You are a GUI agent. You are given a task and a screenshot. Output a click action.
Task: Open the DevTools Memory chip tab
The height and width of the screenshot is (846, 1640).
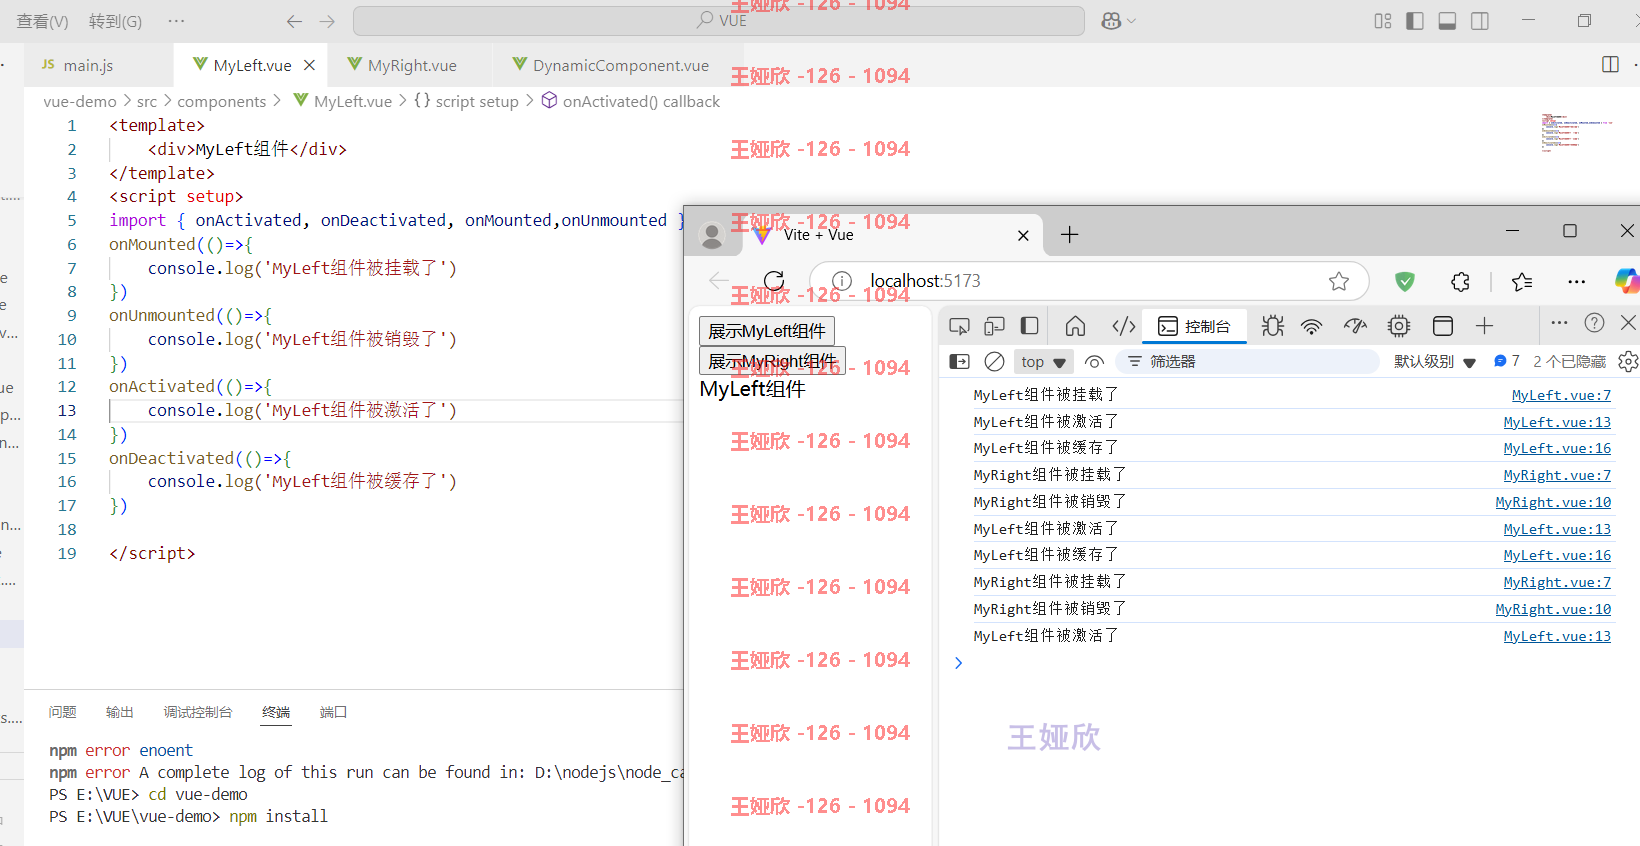pos(1399,326)
